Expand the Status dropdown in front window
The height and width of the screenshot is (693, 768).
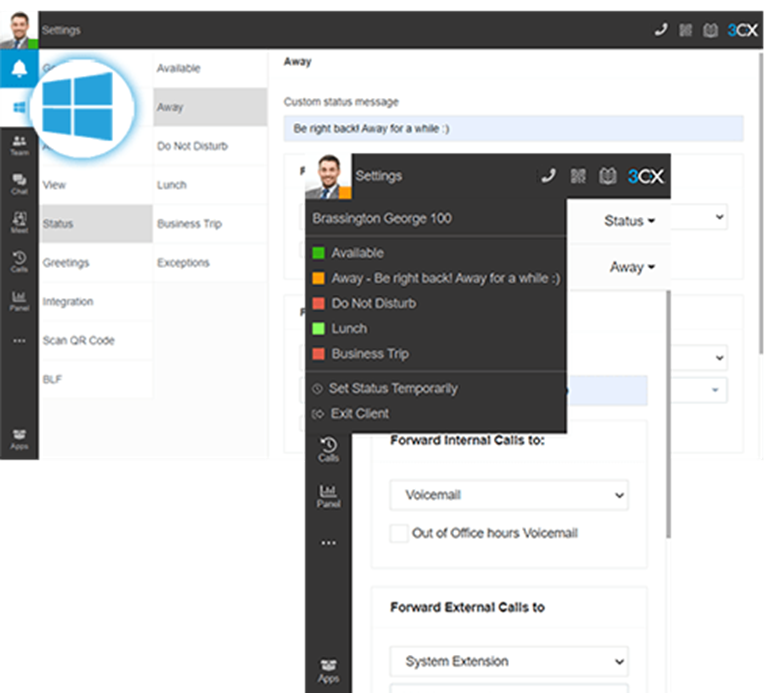(x=629, y=221)
